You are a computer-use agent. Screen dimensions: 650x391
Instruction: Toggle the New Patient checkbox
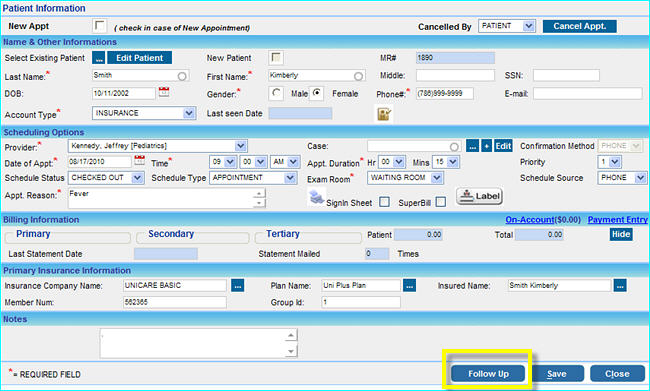276,58
